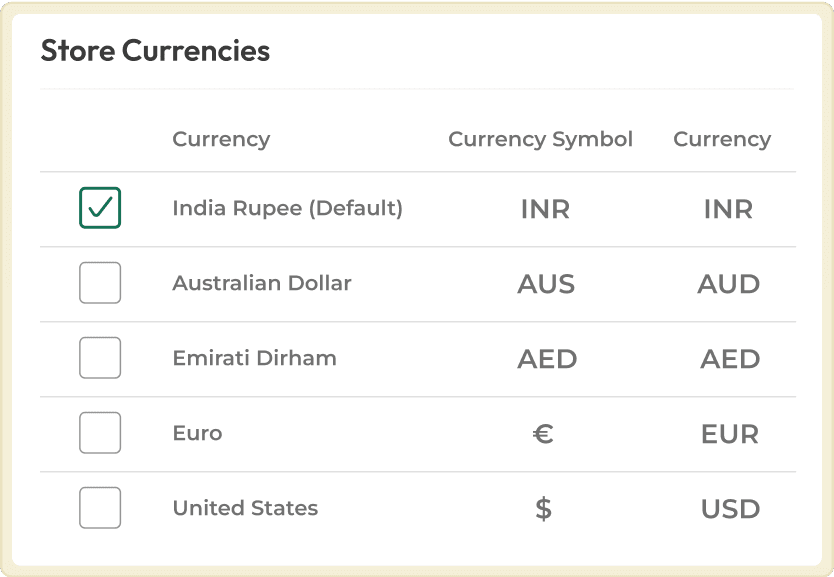Viewport: 834px width, 577px height.
Task: Enable the Australian Dollar currency
Action: [x=100, y=282]
